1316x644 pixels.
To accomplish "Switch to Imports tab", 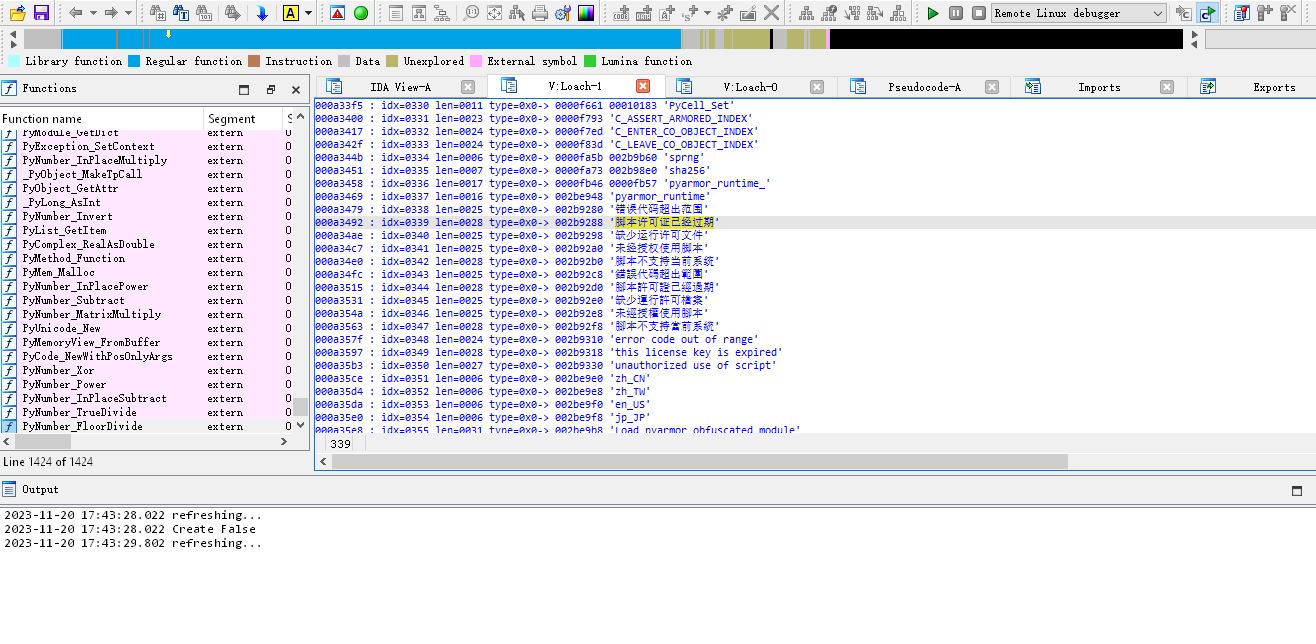I will coord(1099,87).
